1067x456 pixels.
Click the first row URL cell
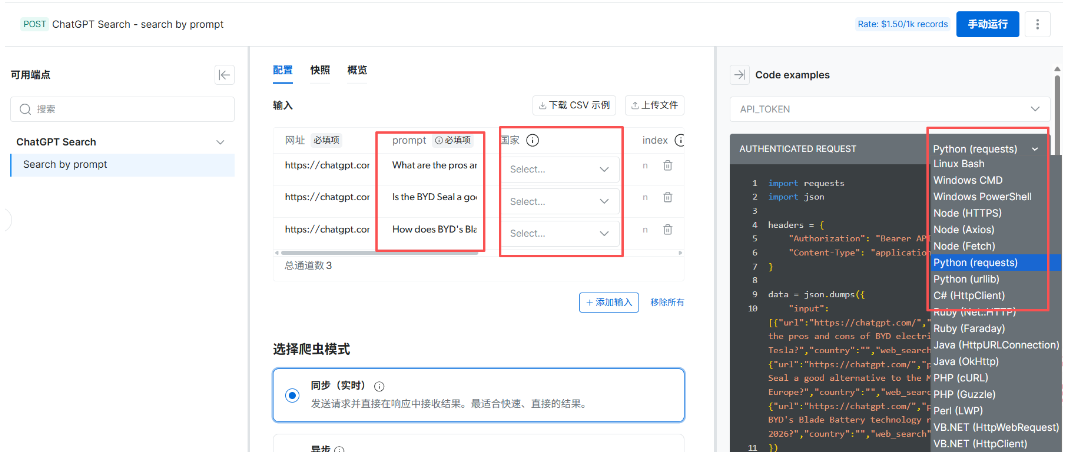click(327, 165)
